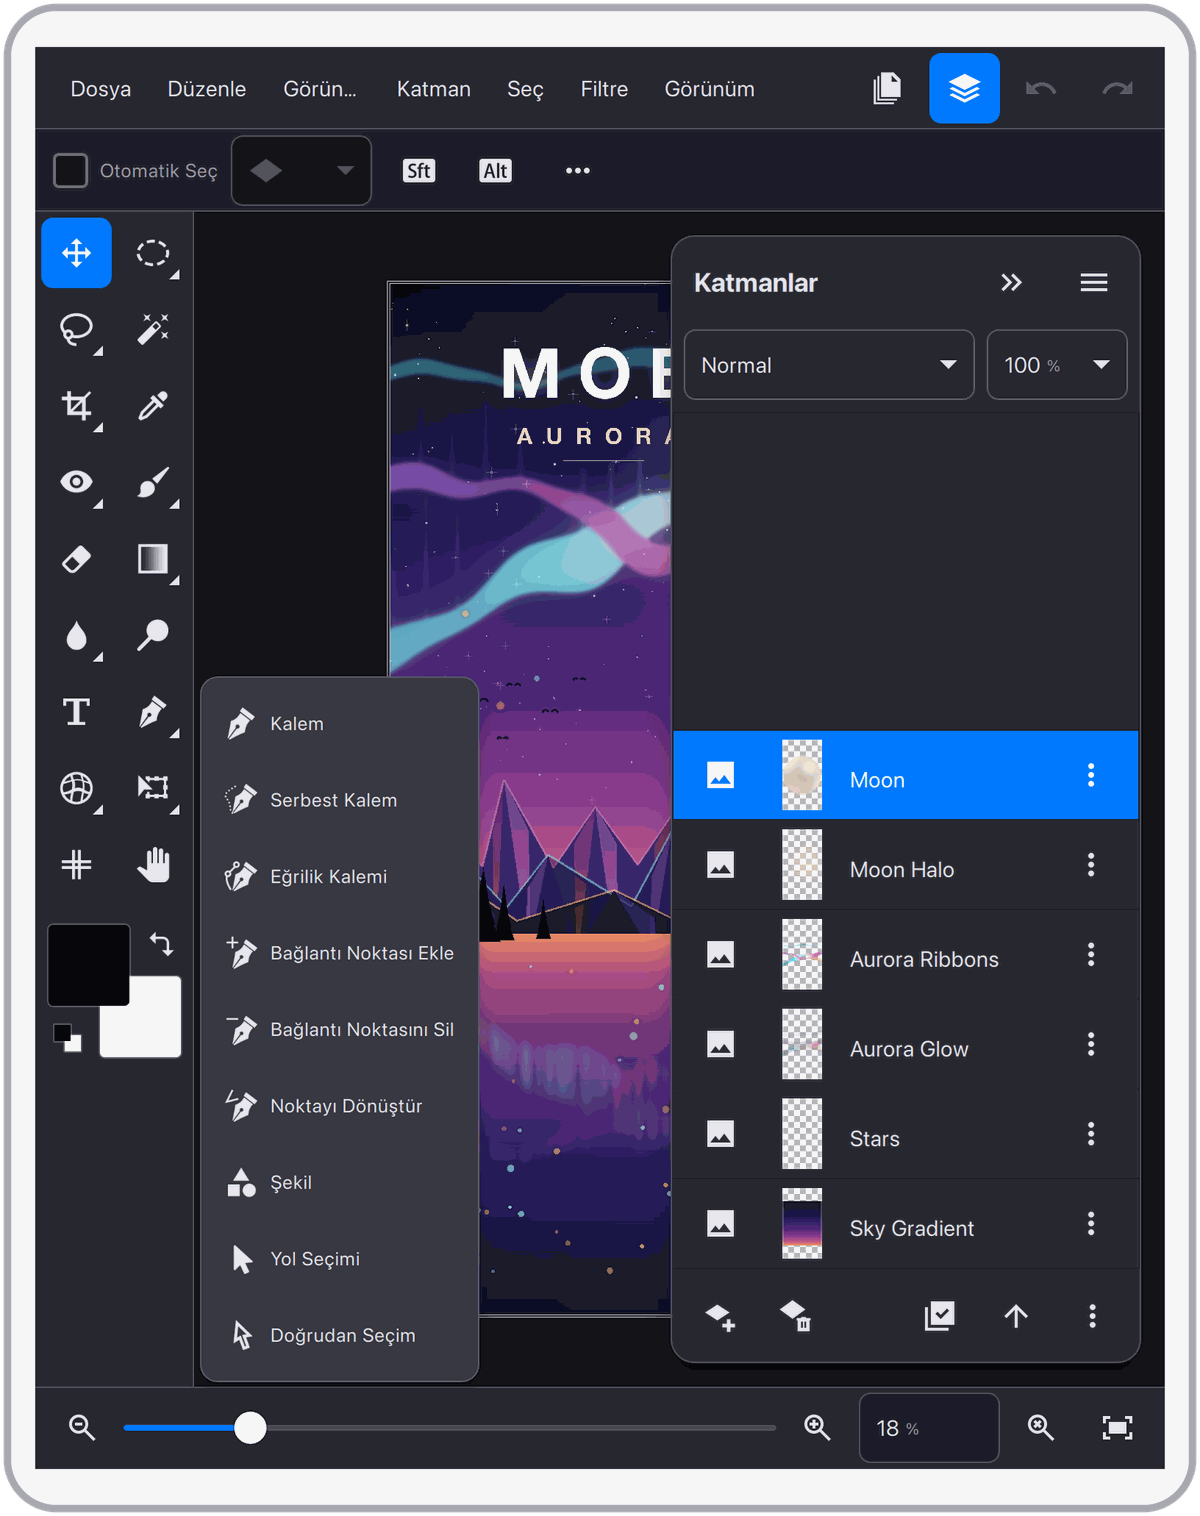Hide the Aurora Glow layer

coord(721,1045)
